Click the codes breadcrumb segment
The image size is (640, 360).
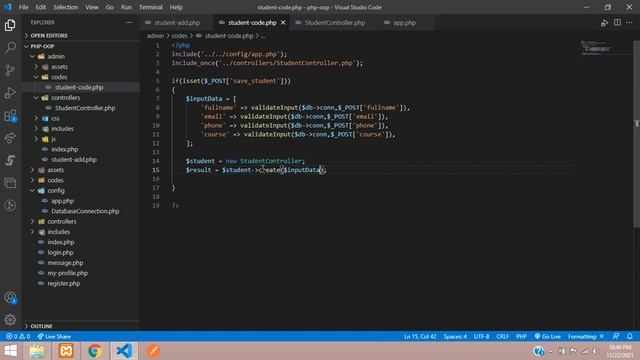(179, 36)
